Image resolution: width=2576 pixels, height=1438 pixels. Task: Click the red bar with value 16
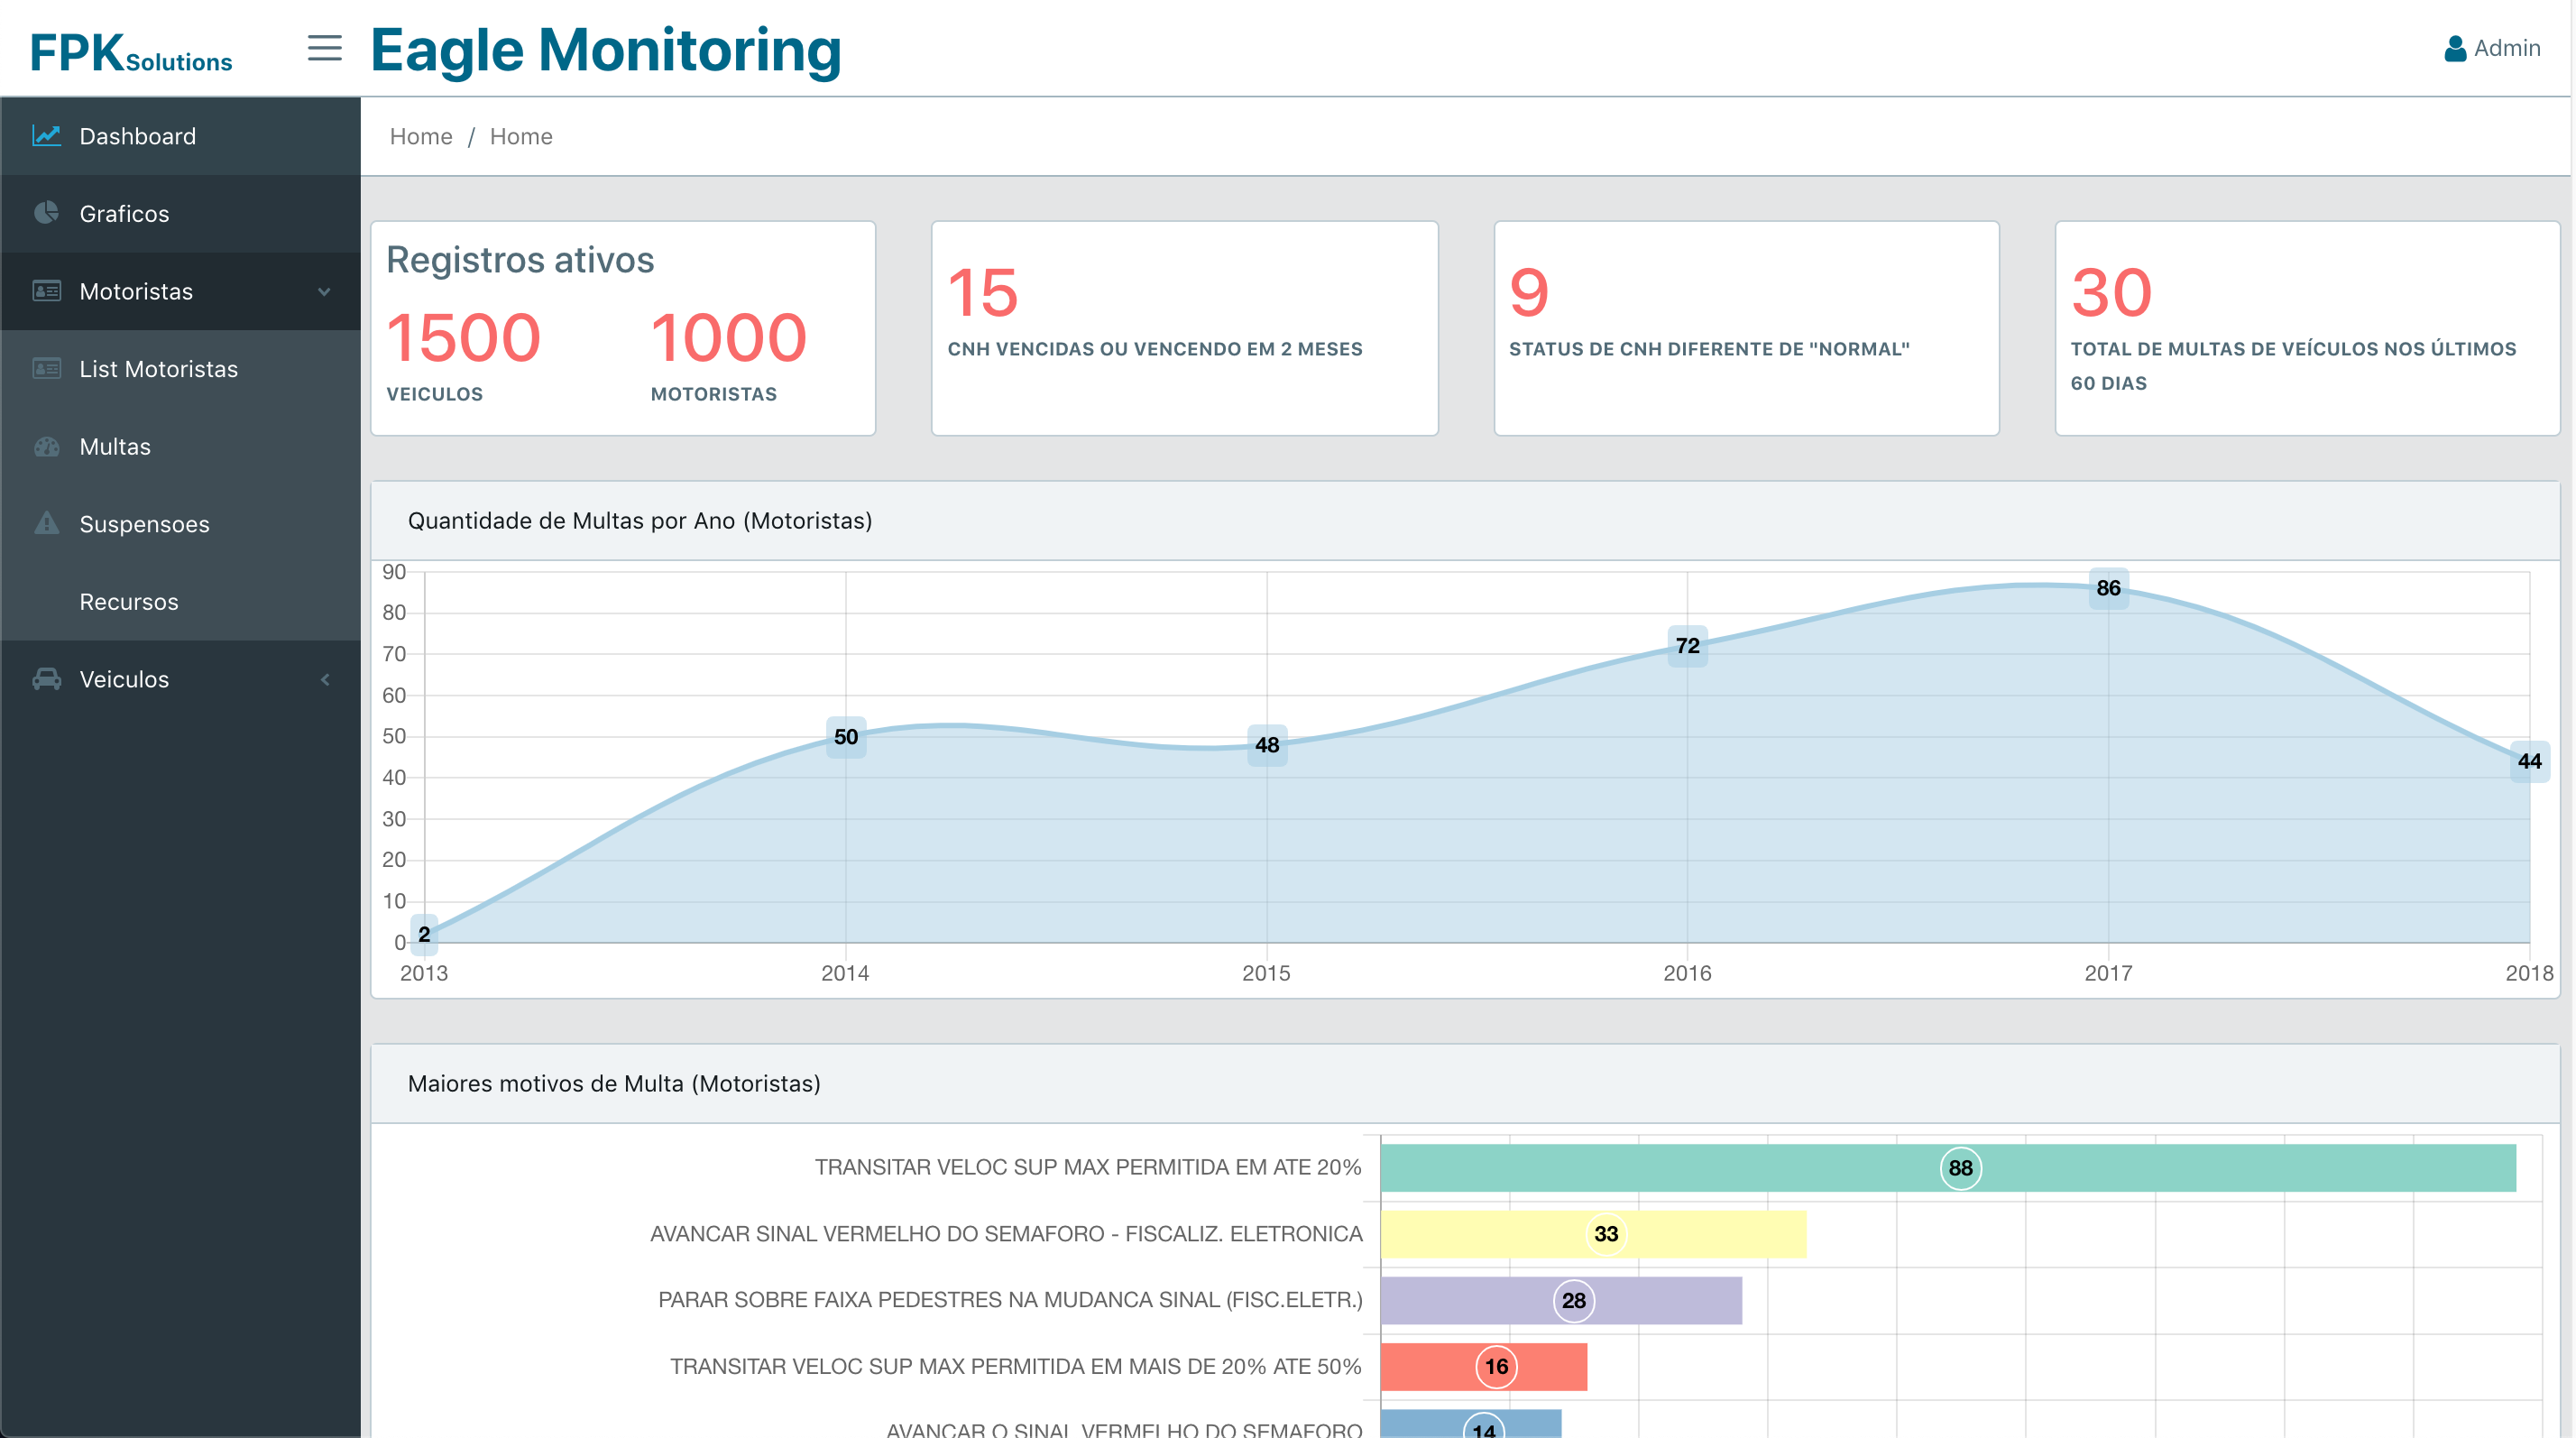click(x=1484, y=1366)
